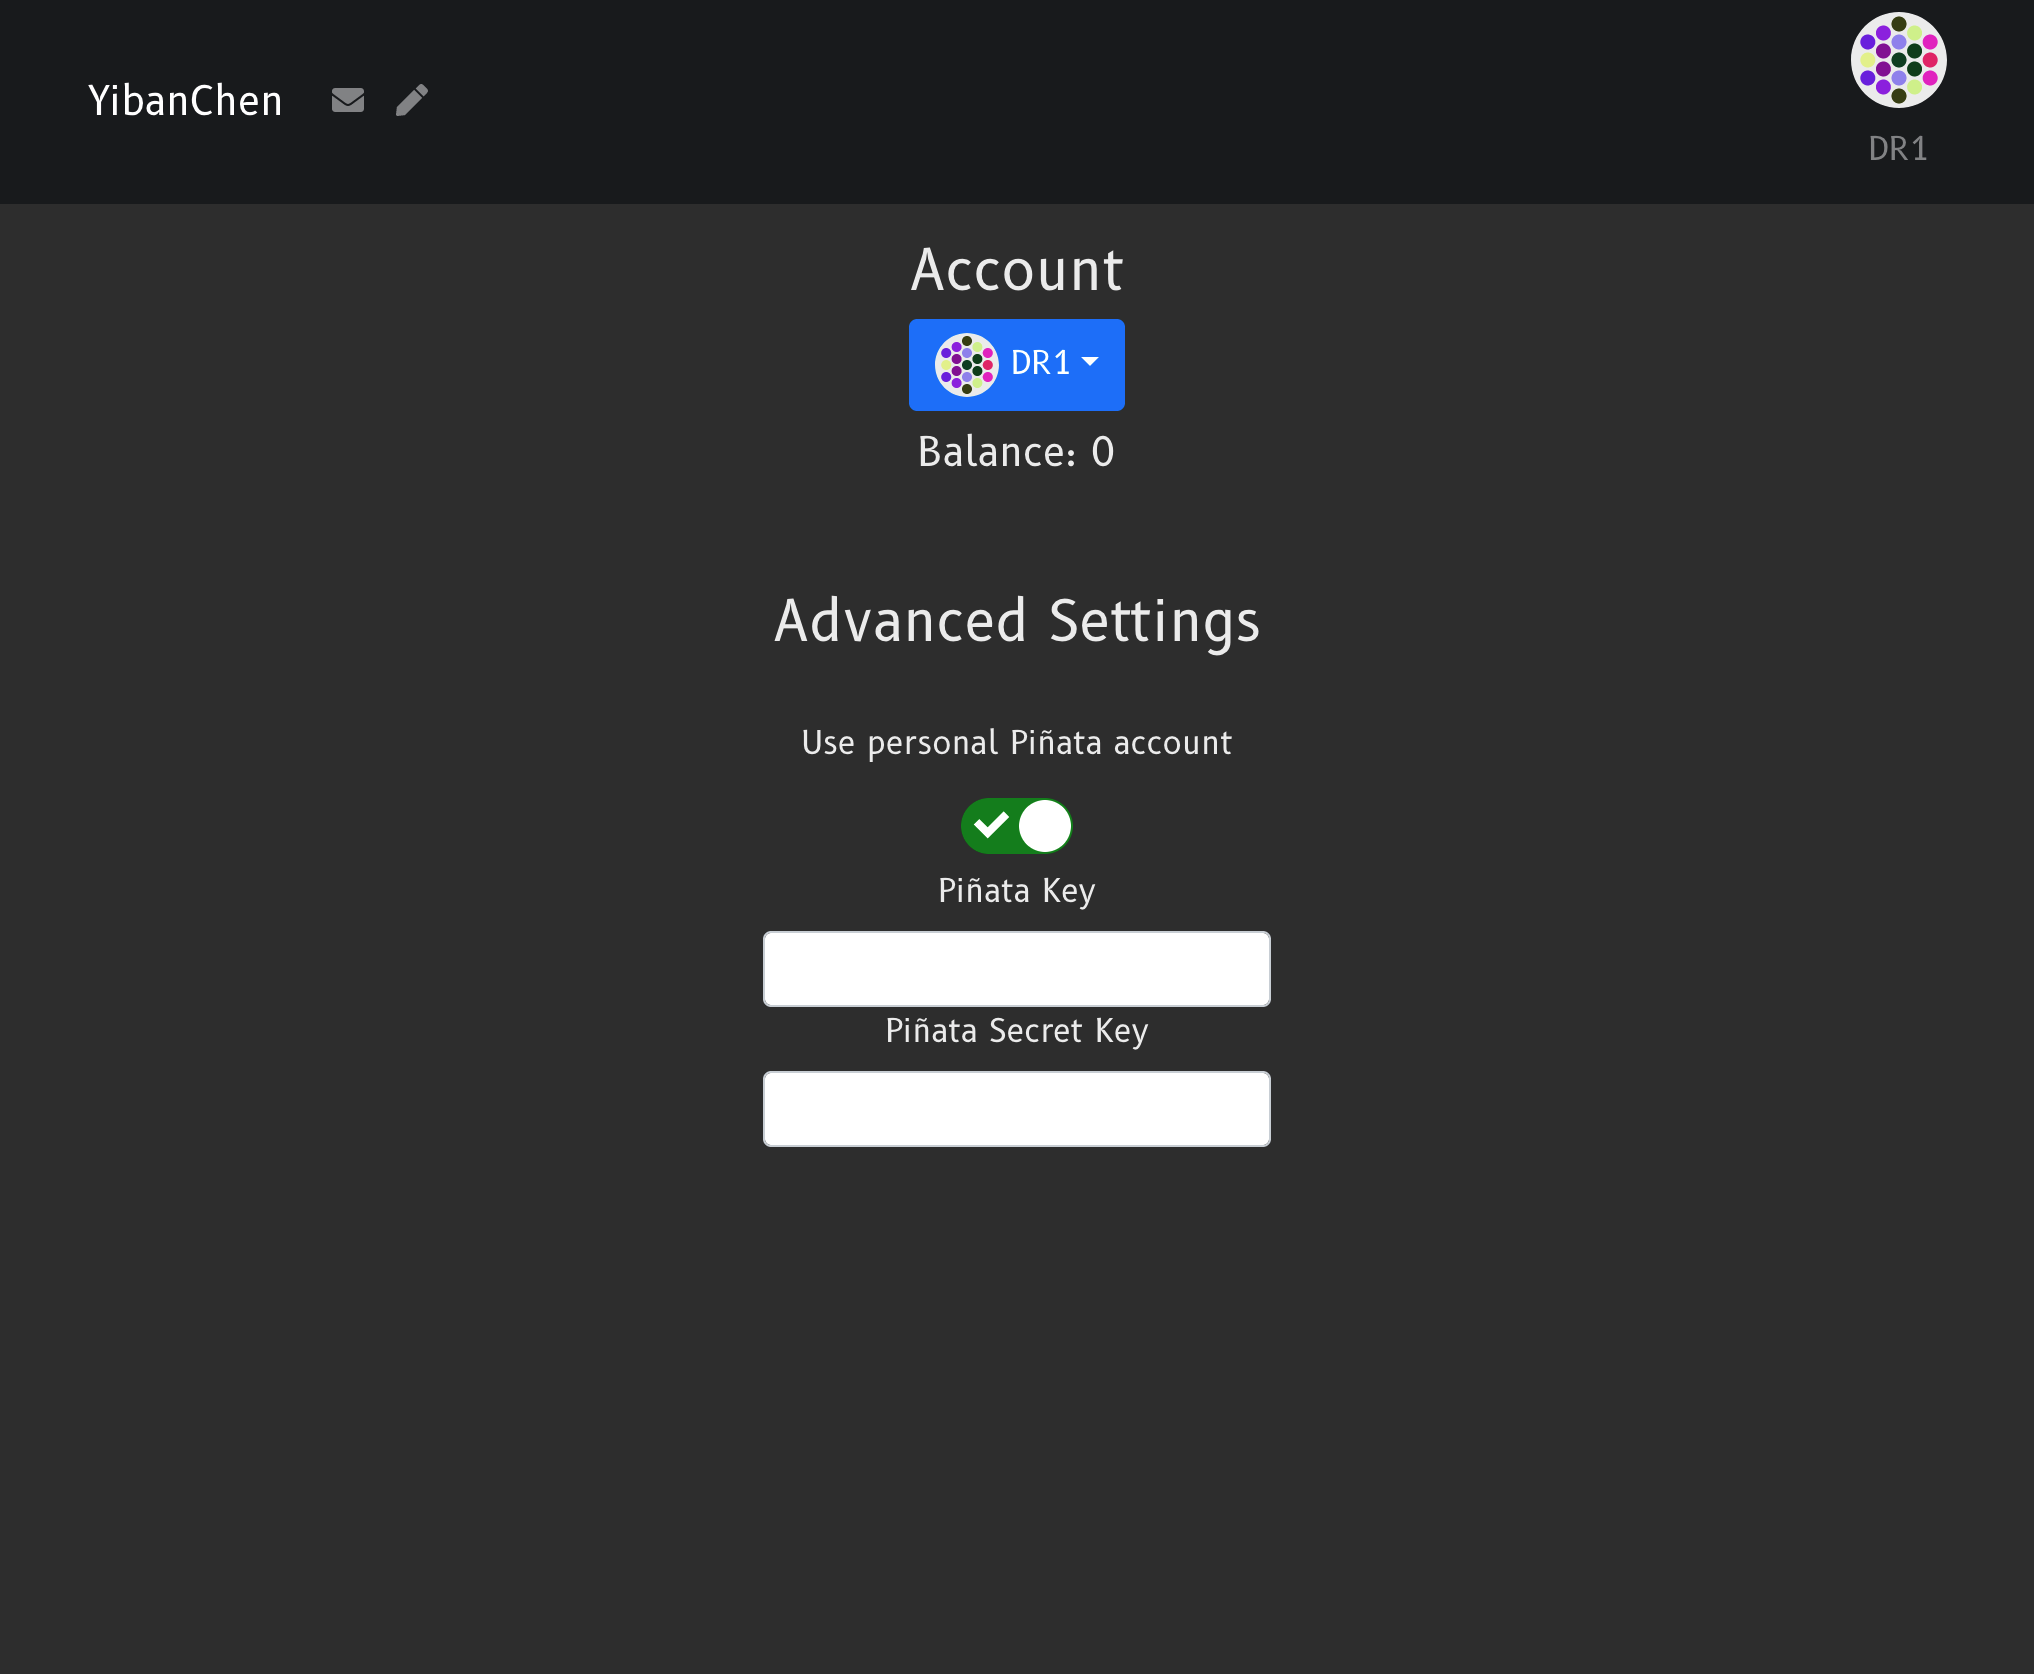Screen dimensions: 2034x1674
Task: Click the identicon inside the DR1 button
Action: click(x=966, y=364)
